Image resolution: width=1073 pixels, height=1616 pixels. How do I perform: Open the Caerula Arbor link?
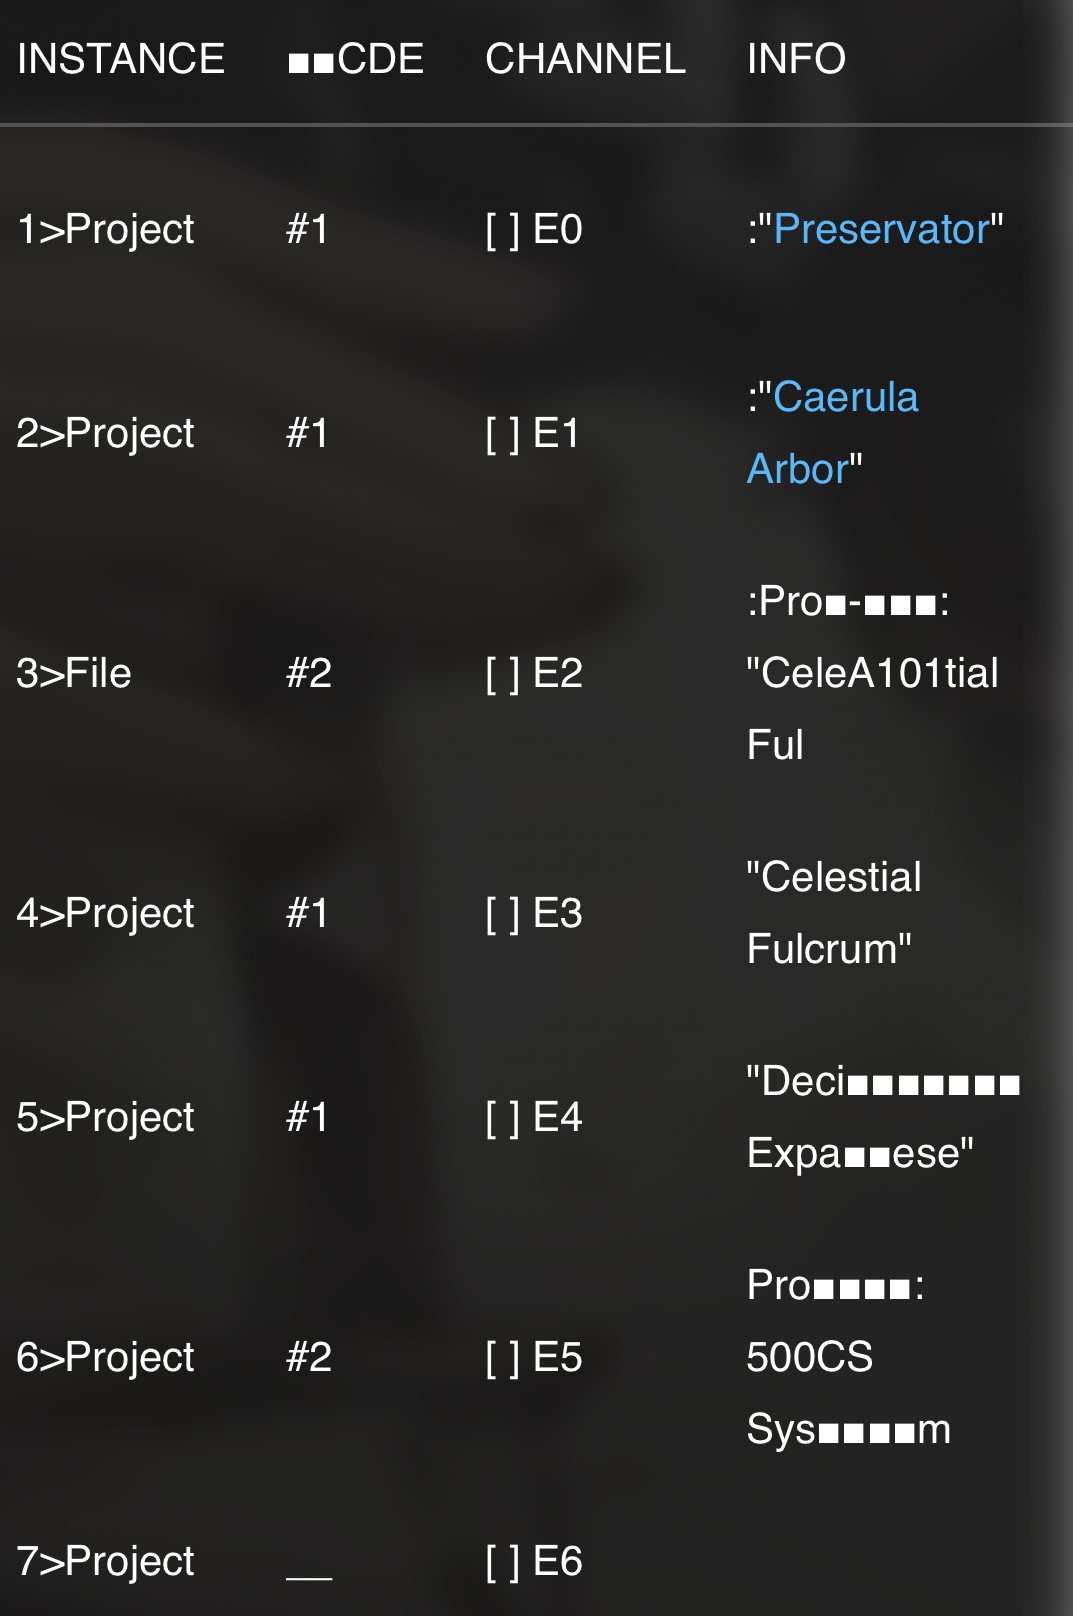pos(845,398)
